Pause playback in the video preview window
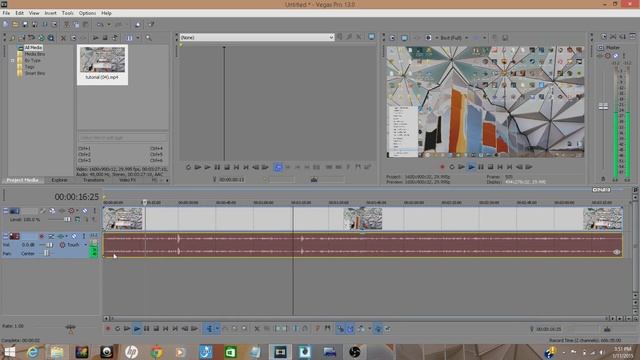Image resolution: width=640 pixels, height=360 pixels. tap(481, 167)
